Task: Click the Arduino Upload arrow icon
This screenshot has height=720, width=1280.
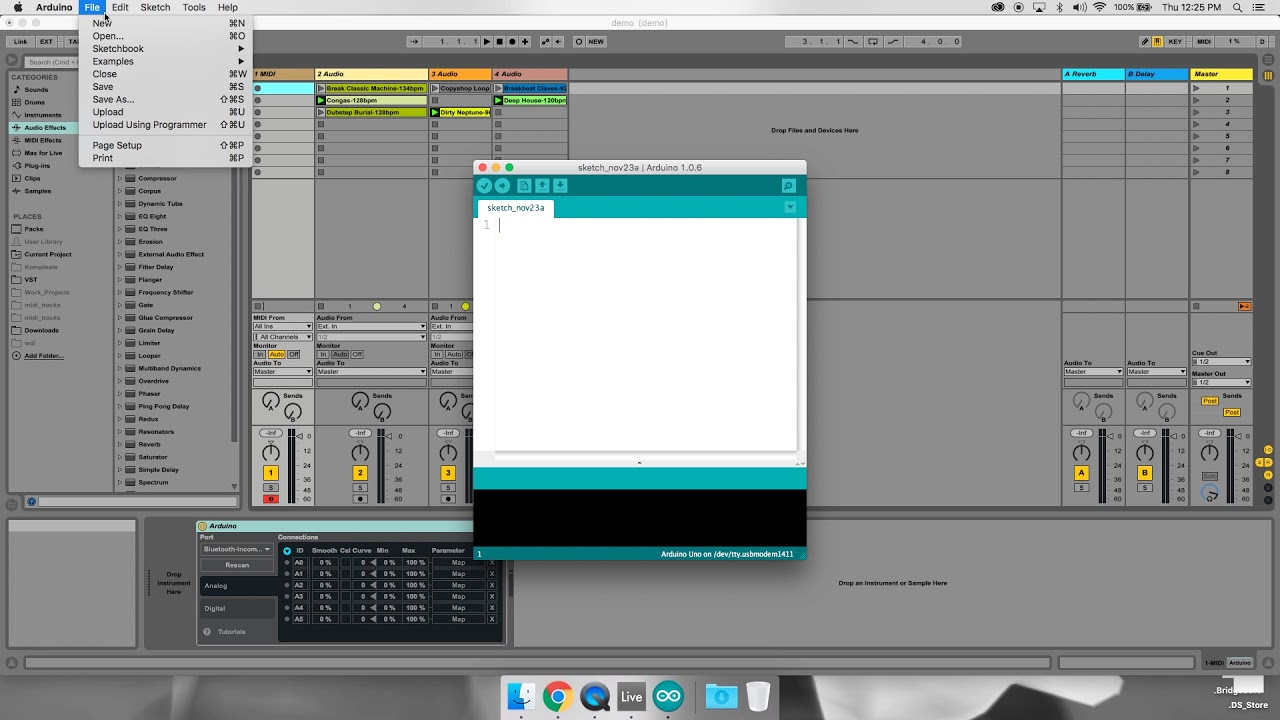Action: (x=502, y=186)
